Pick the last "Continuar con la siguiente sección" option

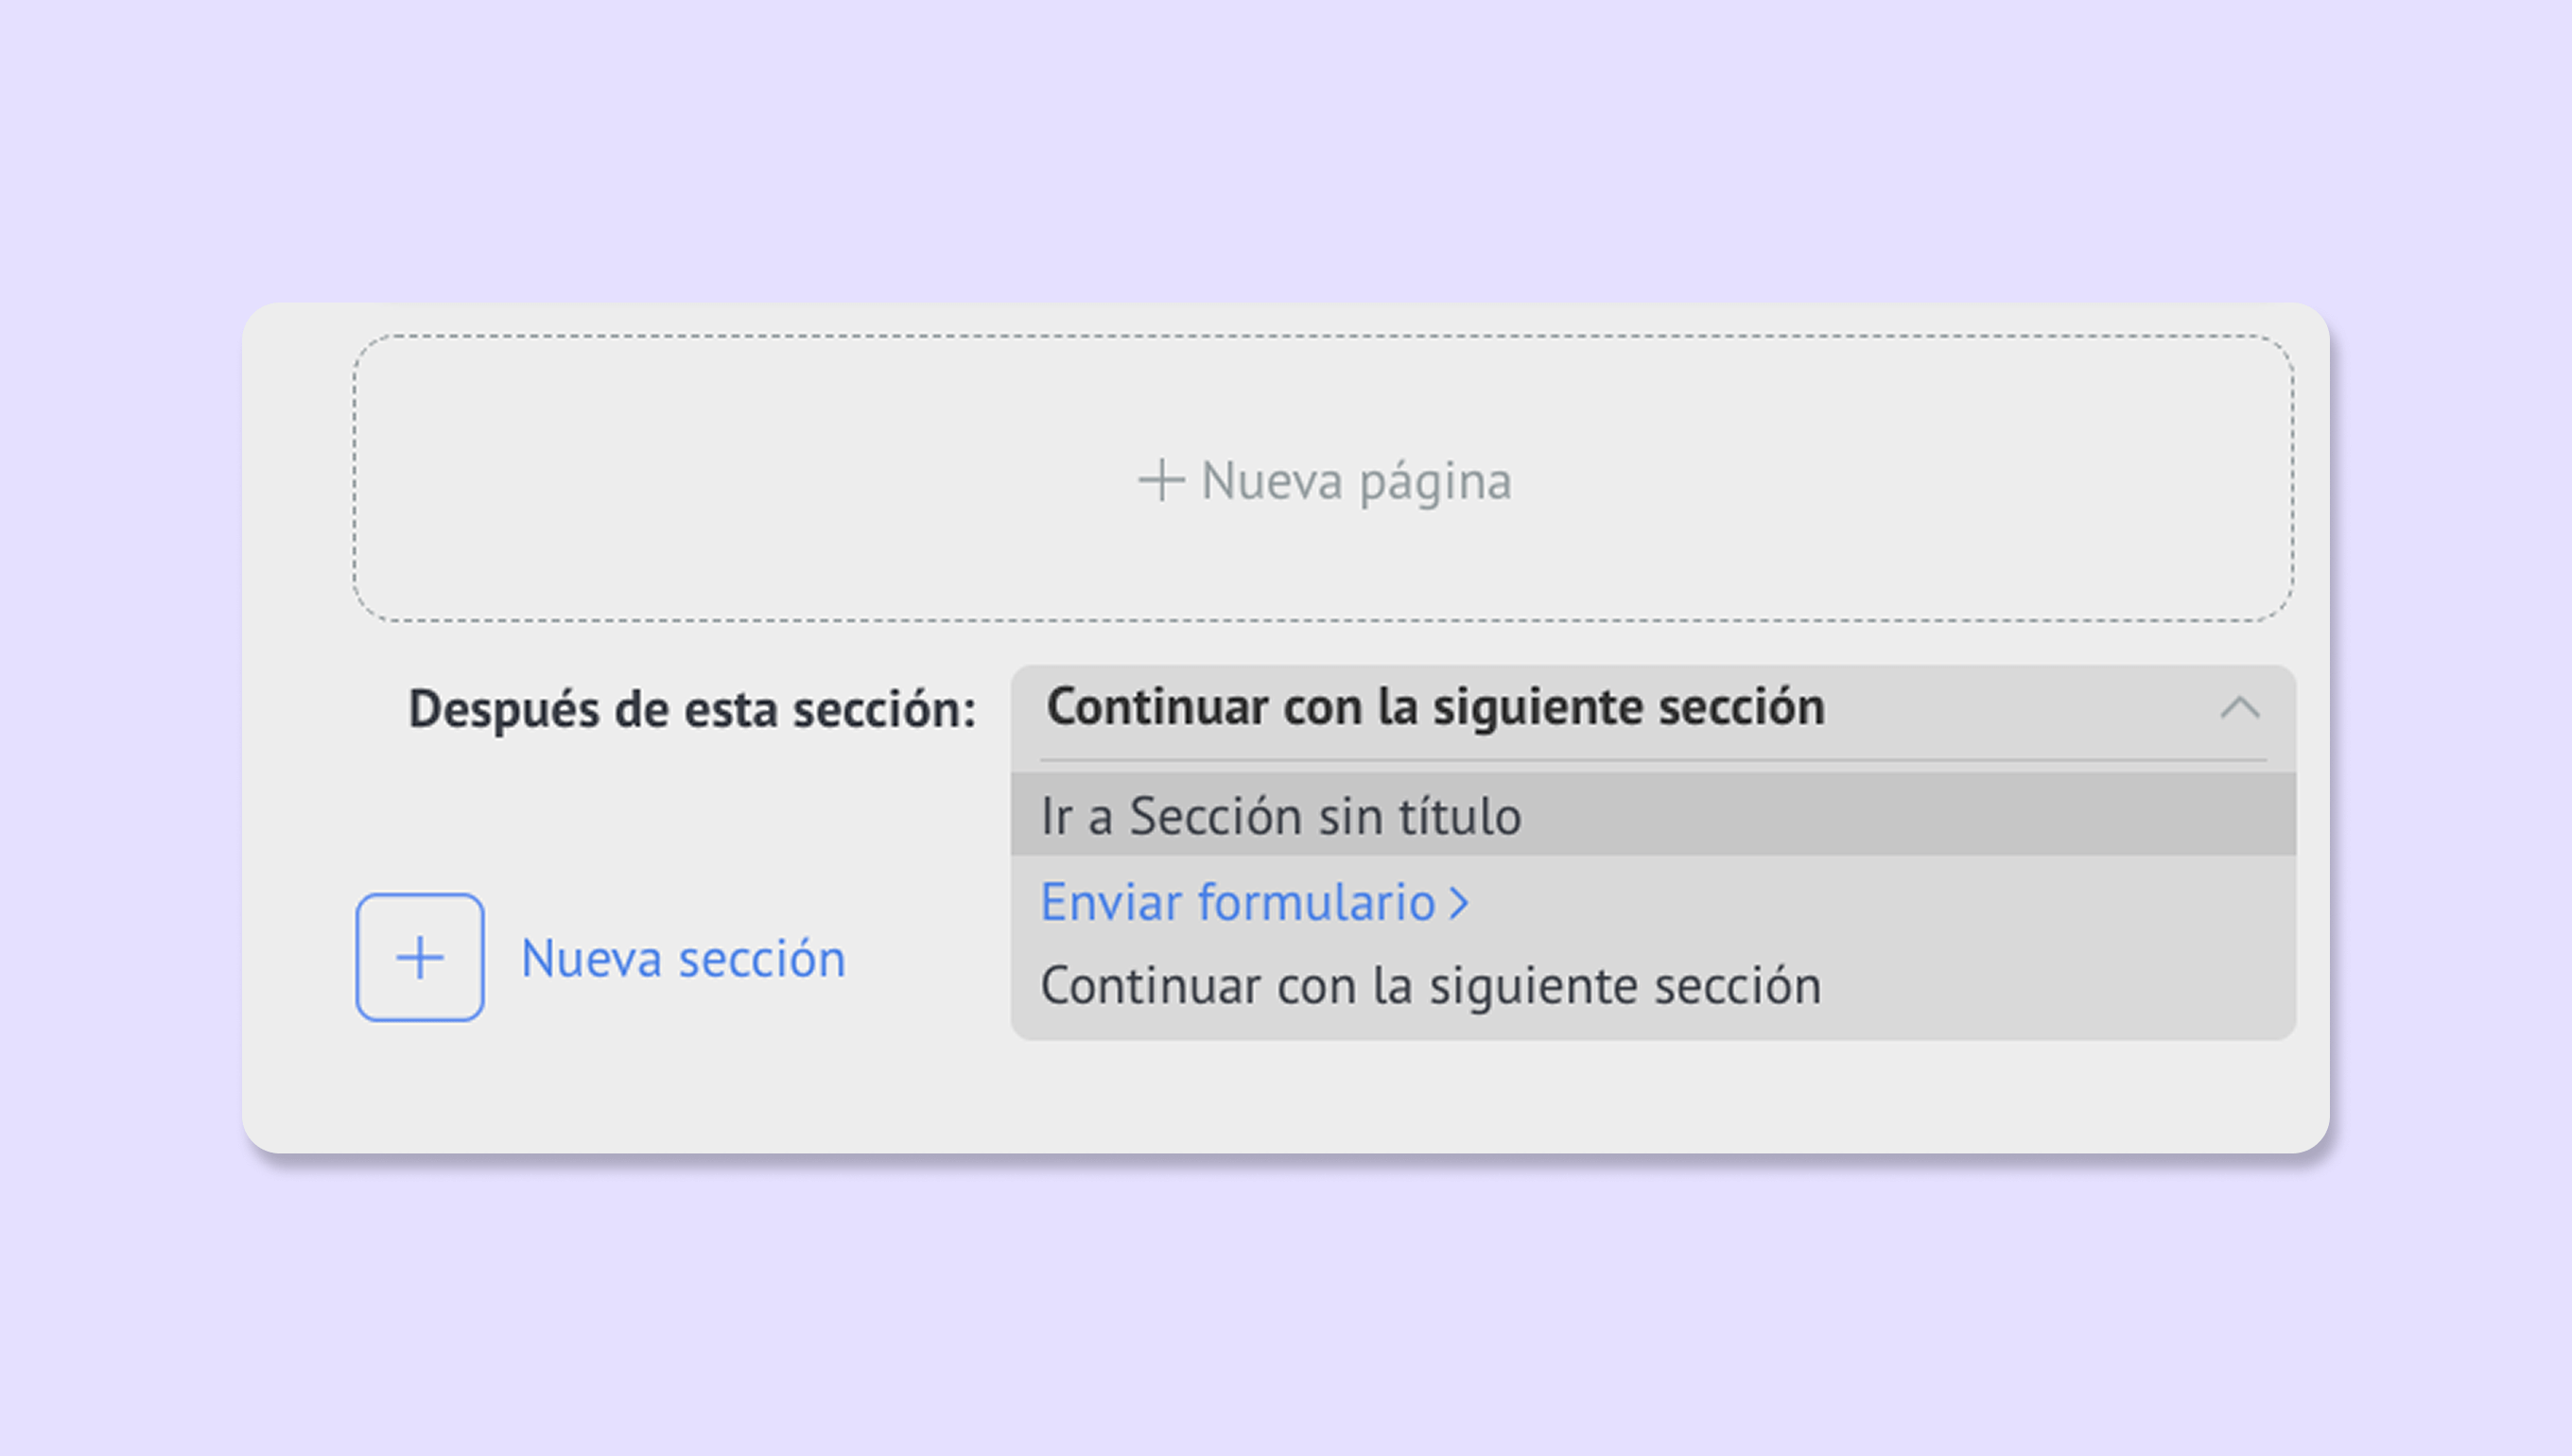1430,986
